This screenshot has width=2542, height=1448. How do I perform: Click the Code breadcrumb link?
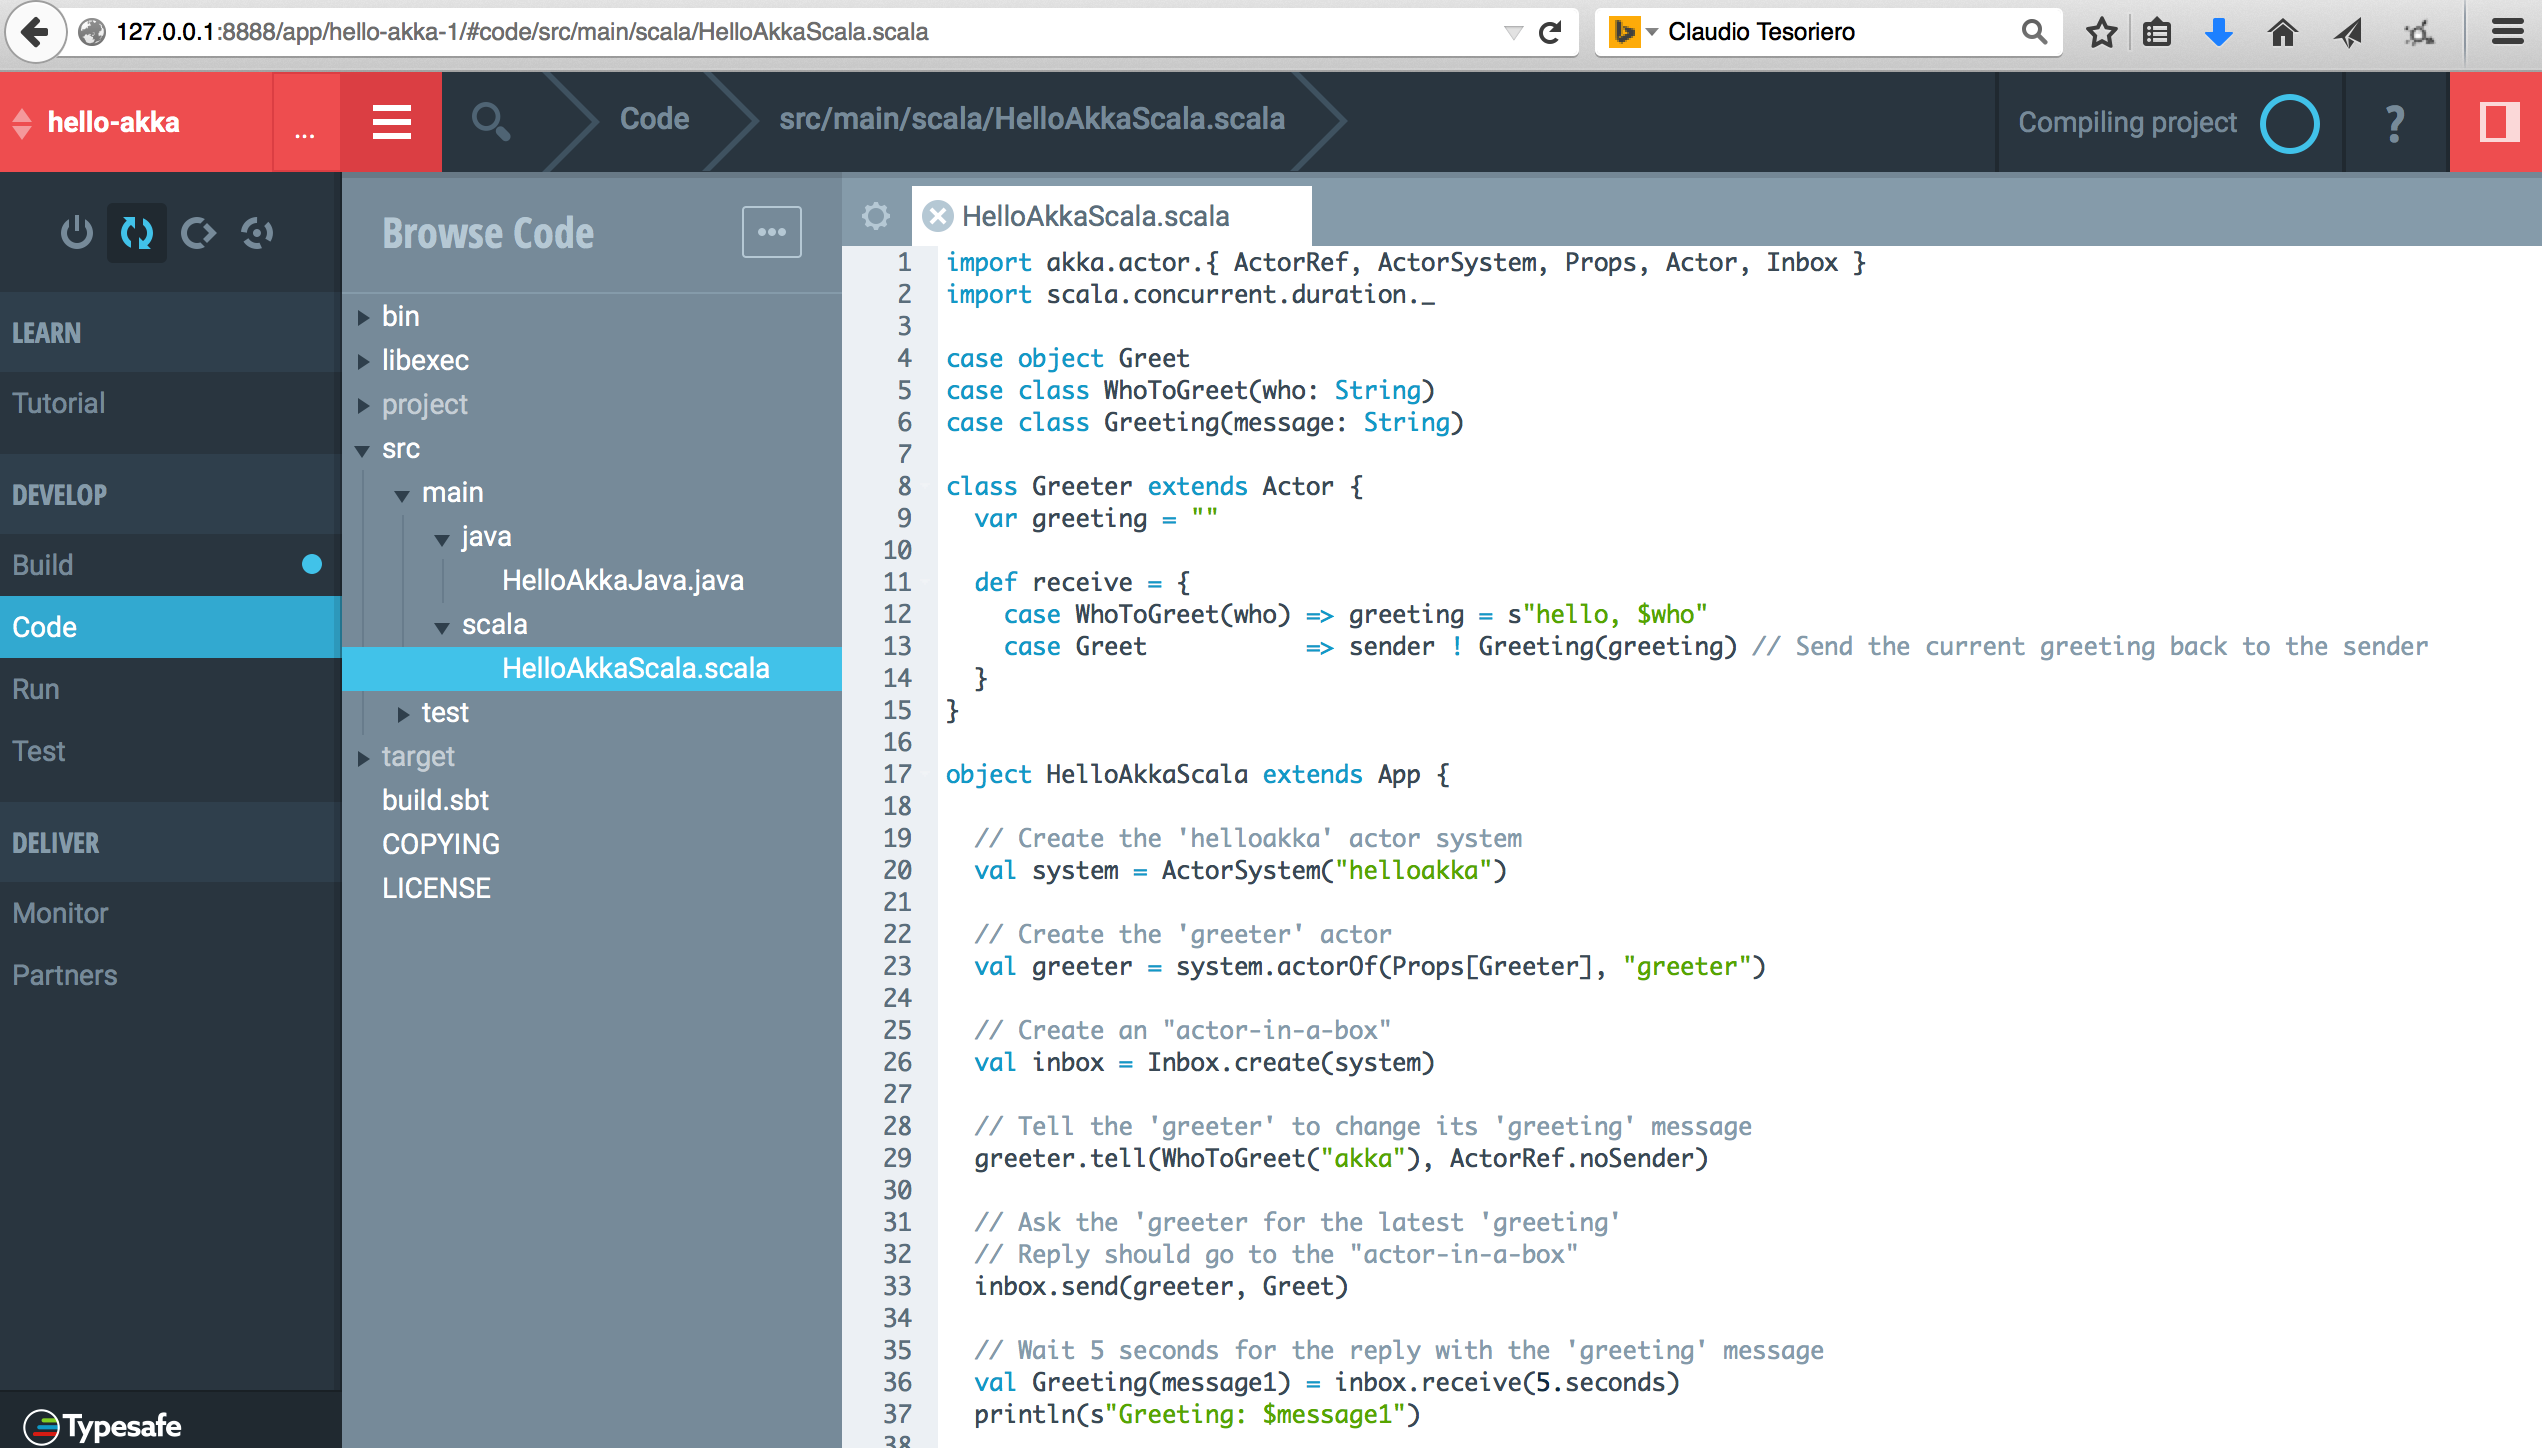654,119
